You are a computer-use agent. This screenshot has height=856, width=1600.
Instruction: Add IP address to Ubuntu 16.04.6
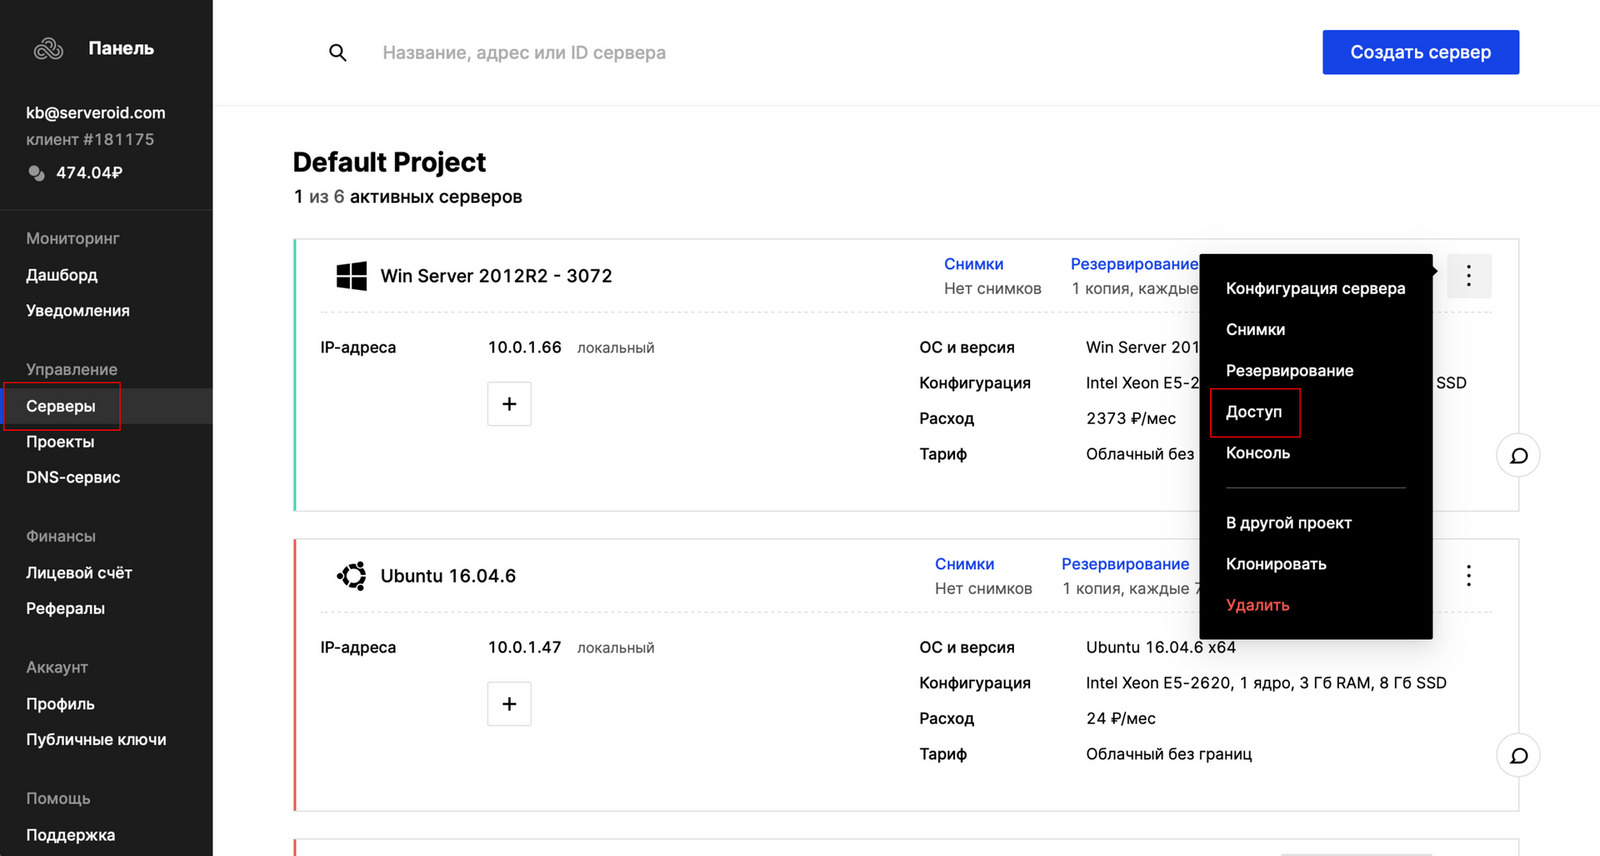click(x=509, y=704)
